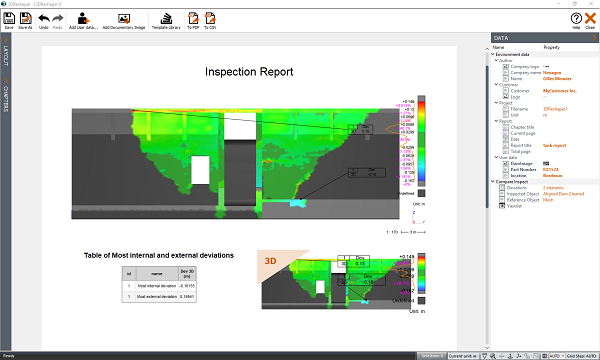Screen dimensions: 600x360
Task: Undo the last action
Action: point(44,20)
